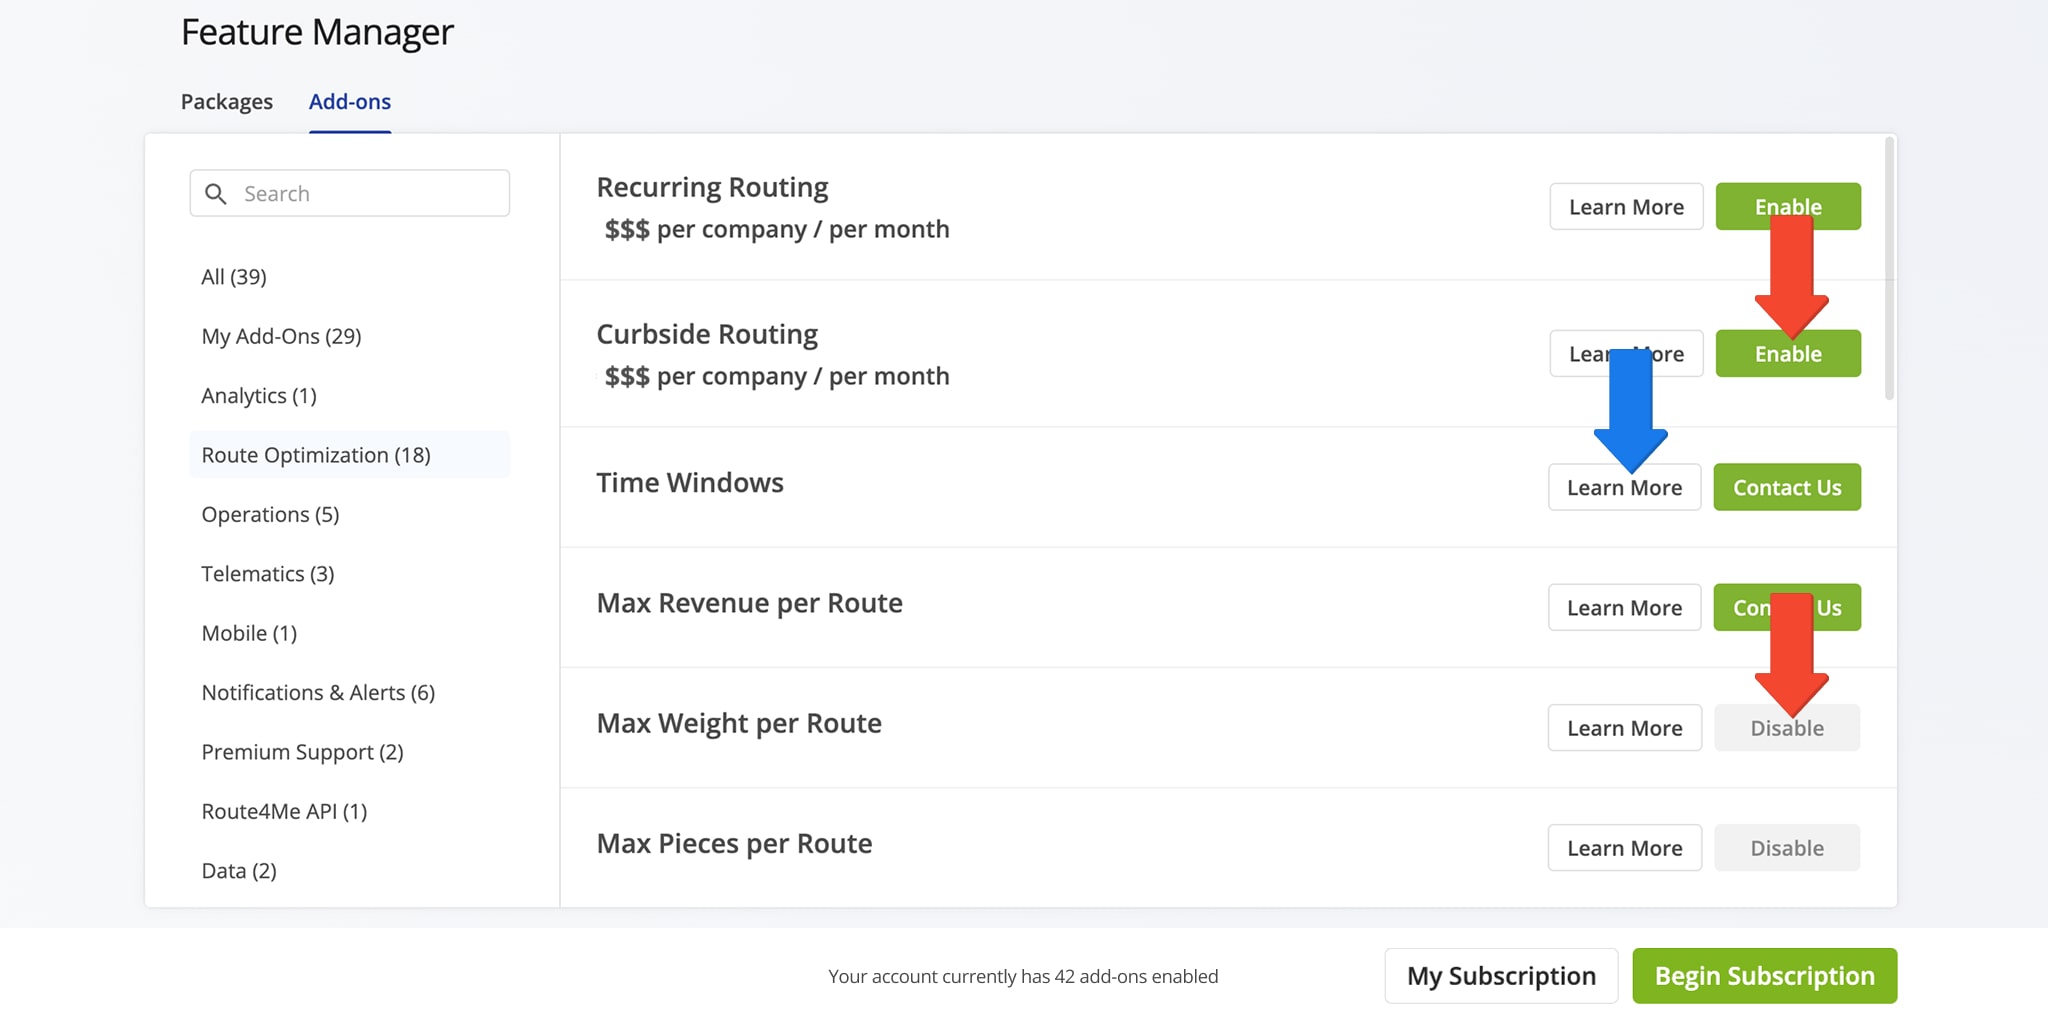Select Analytics (1) category
Image resolution: width=2048 pixels, height=1024 pixels.
coord(259,396)
